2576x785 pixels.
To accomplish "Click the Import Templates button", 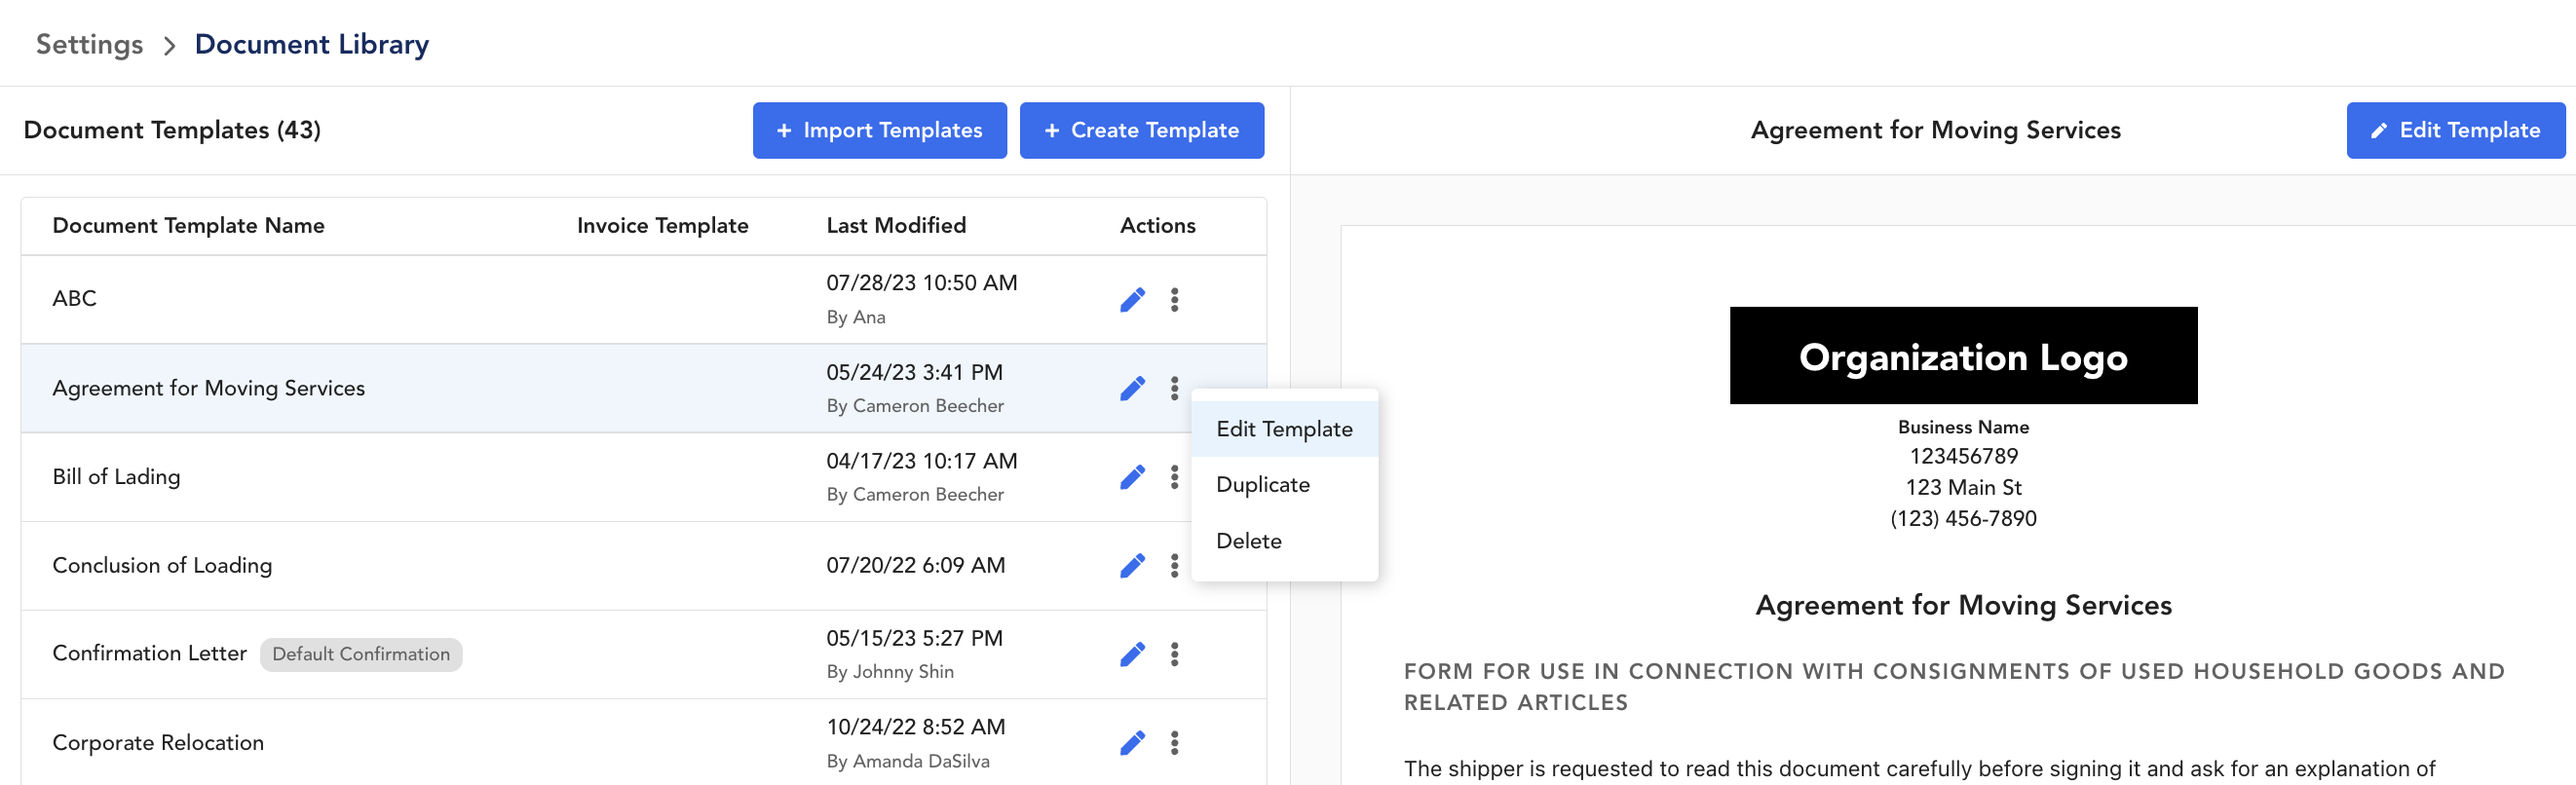I will 879,130.
